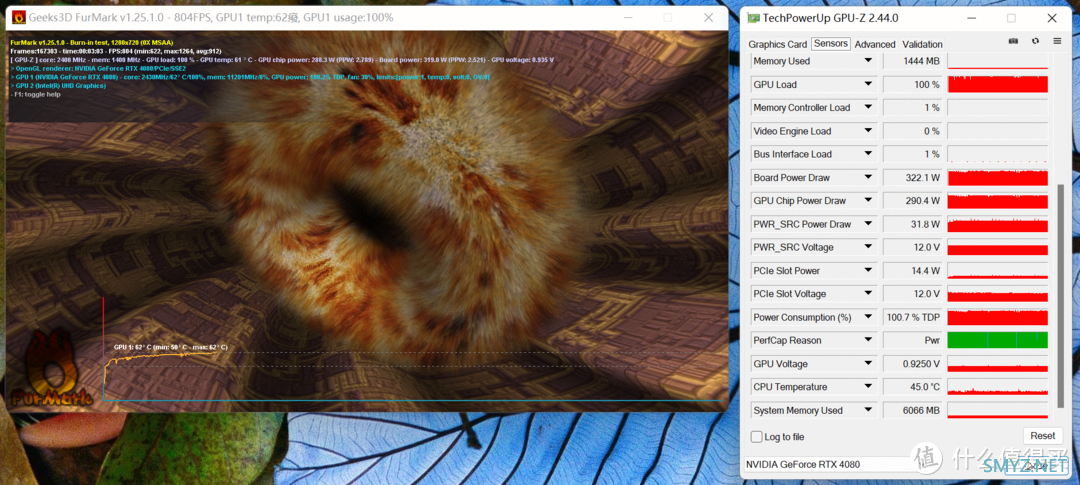
Task: Open the GPU Voltage sensor dropdown
Action: coord(869,364)
